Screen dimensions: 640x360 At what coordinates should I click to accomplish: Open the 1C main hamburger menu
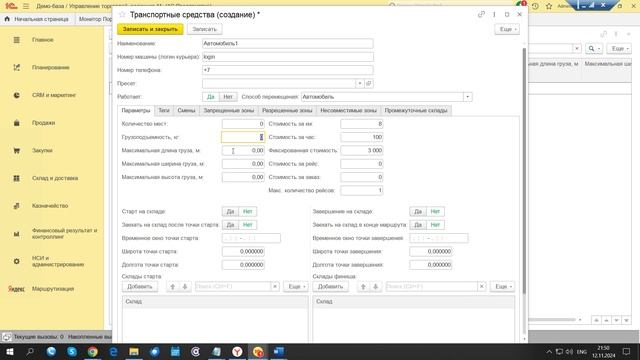click(x=26, y=6)
